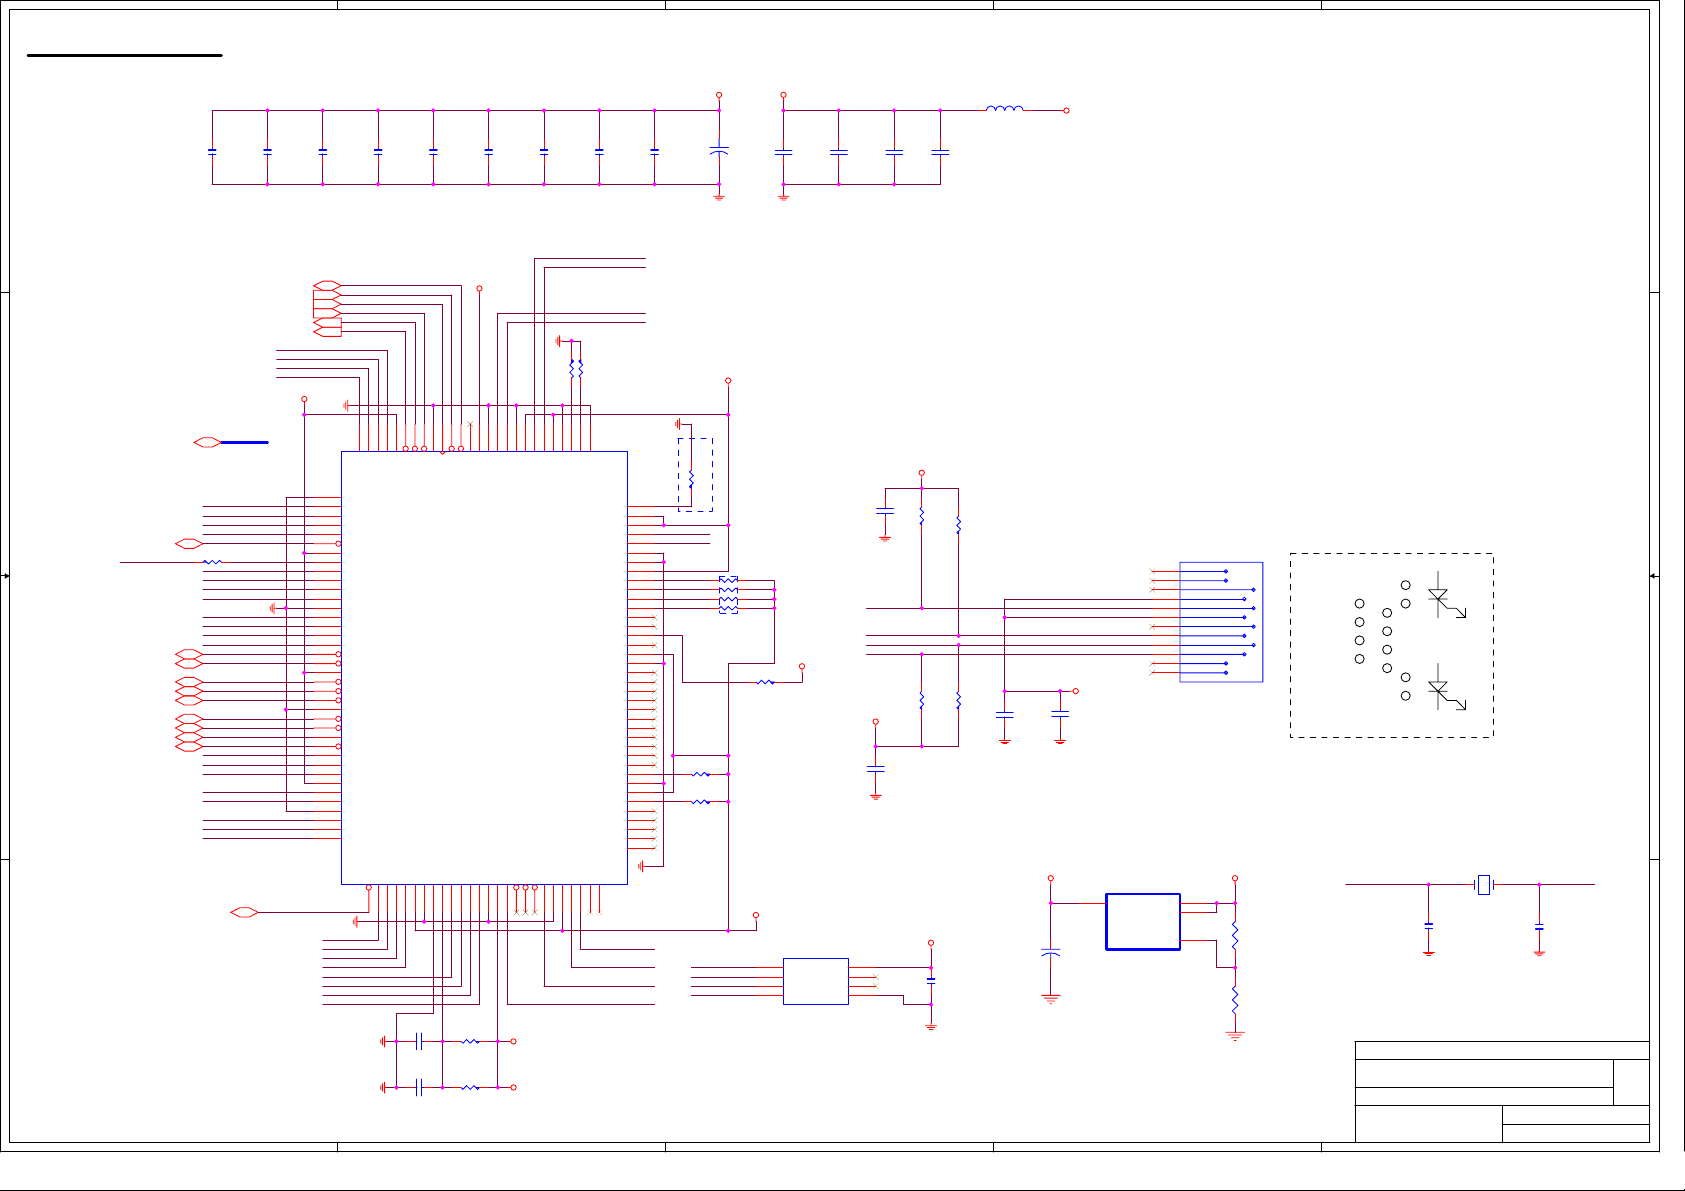Click the empty title block in the corner
This screenshot has height=1191, width=1685.
tap(1502, 1092)
